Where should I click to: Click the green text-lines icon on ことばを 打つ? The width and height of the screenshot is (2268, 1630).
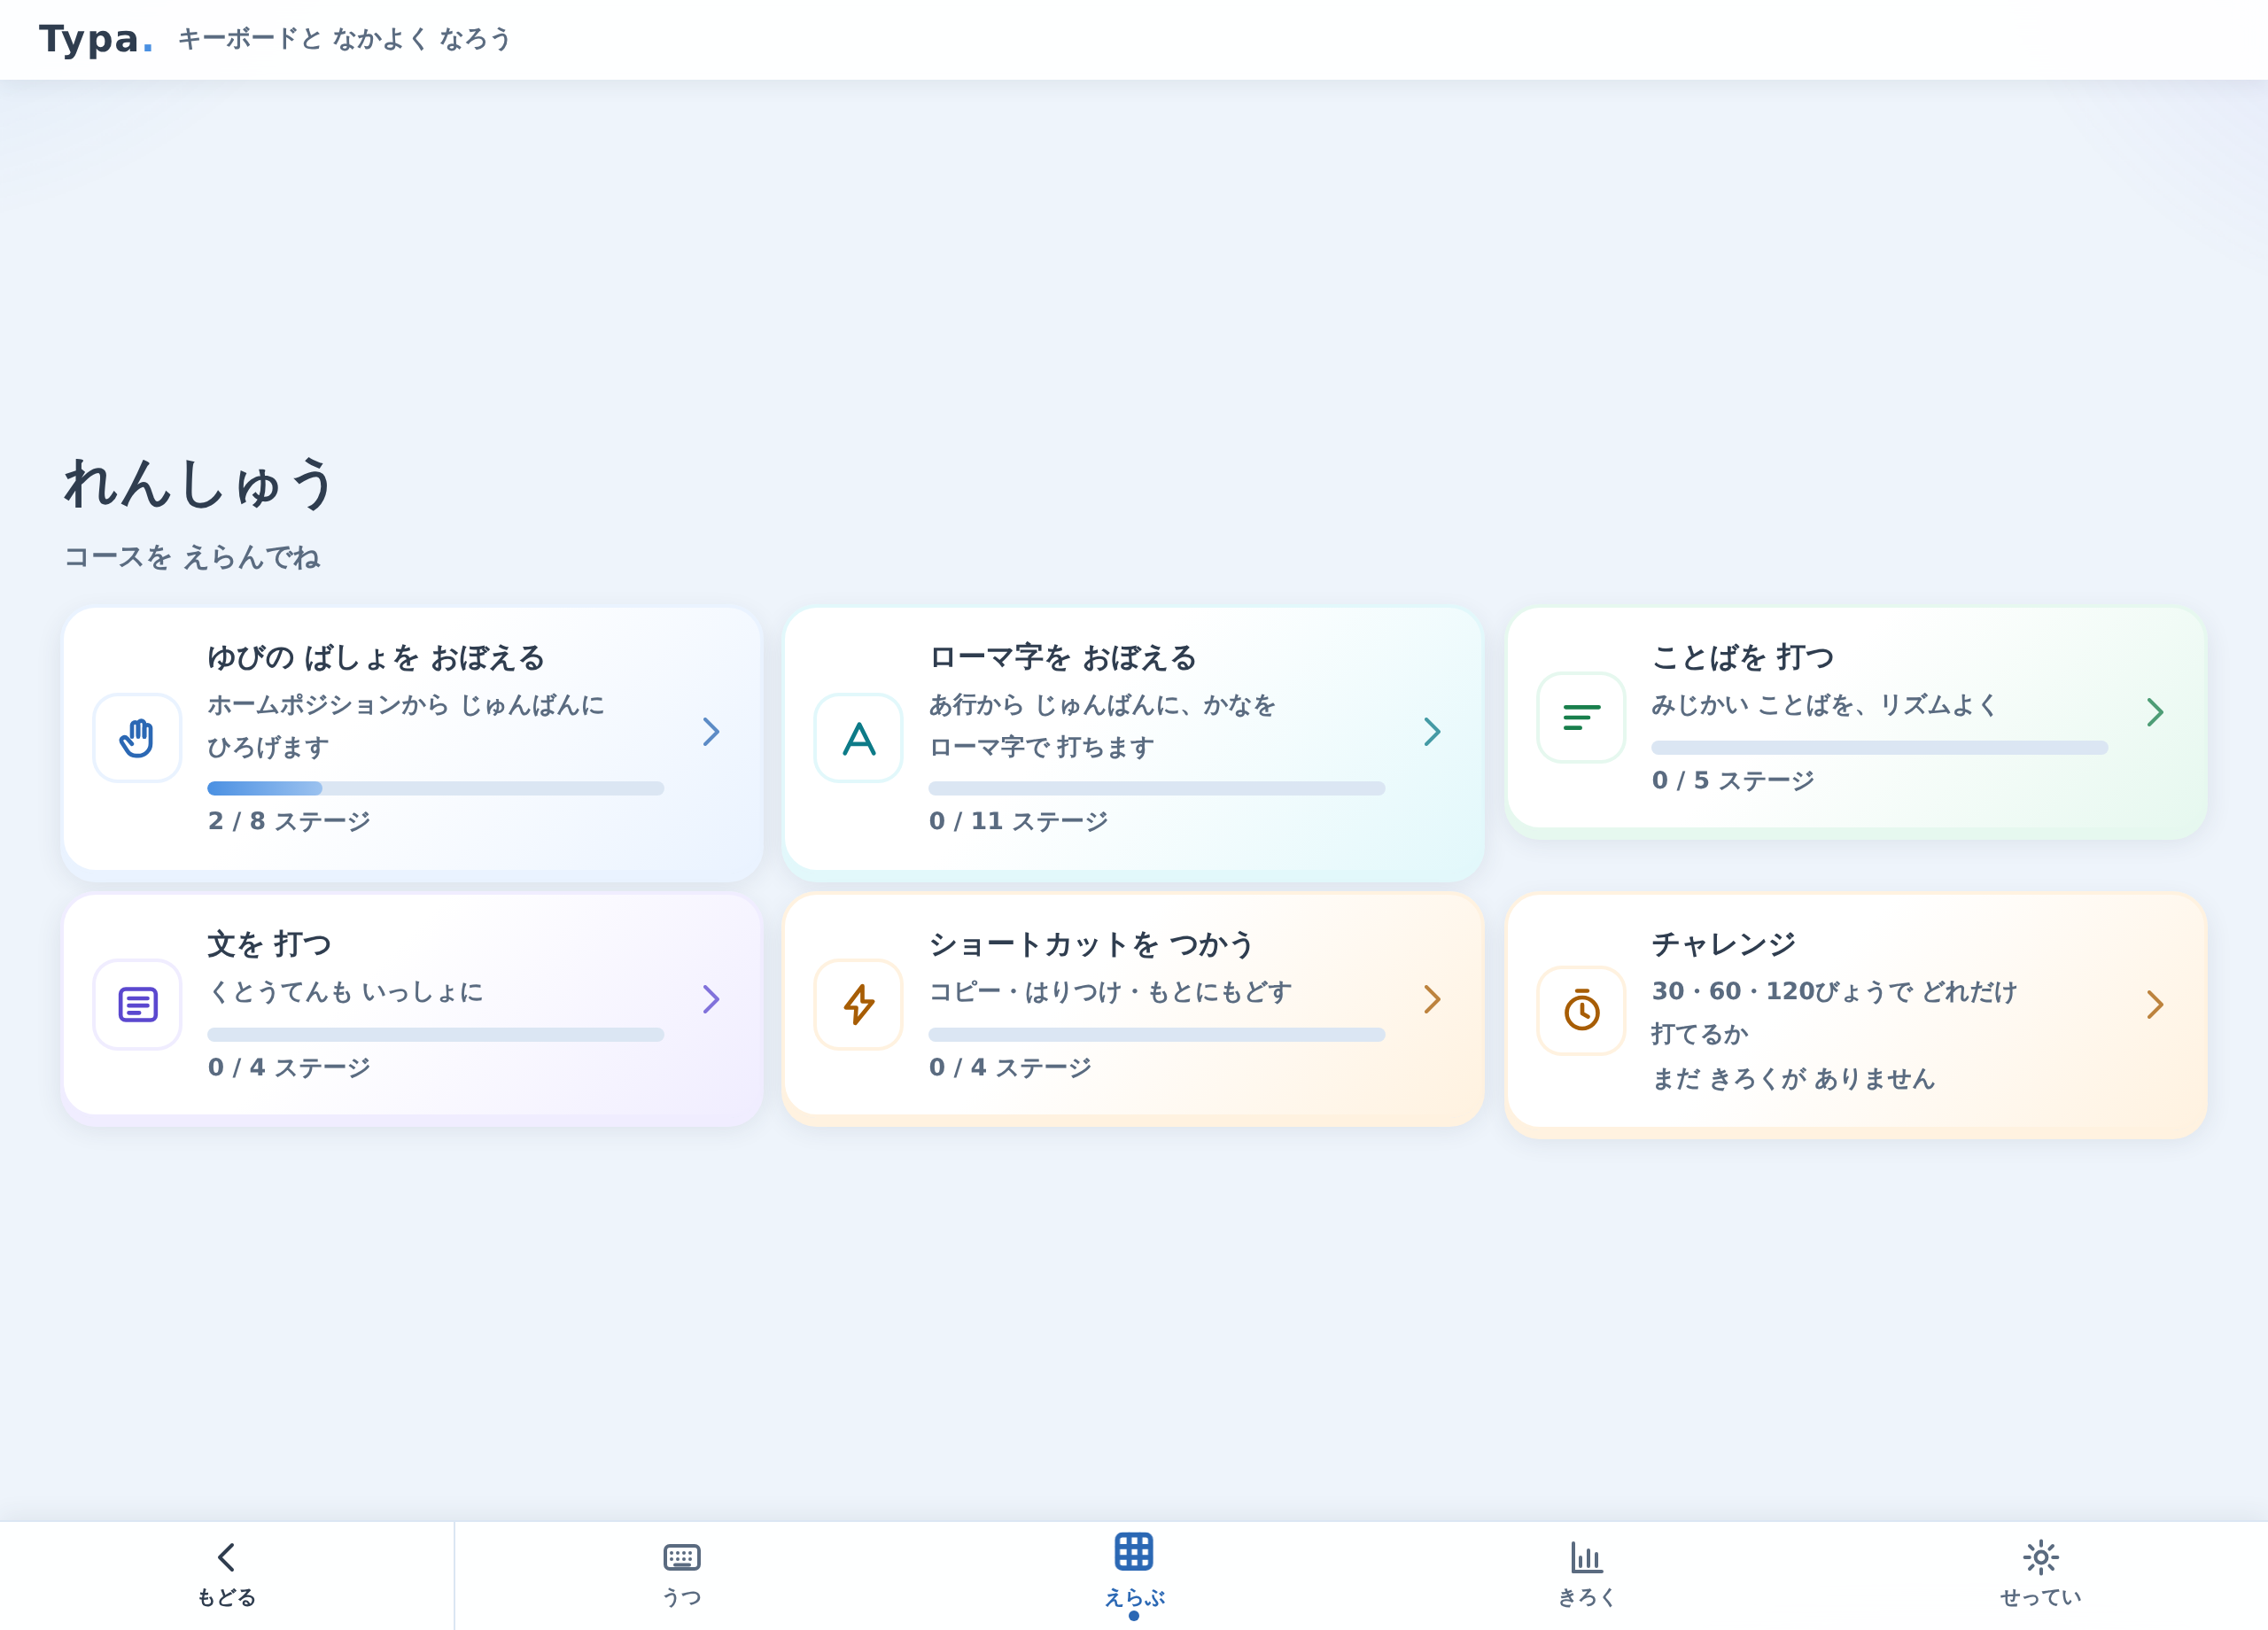coord(1581,717)
